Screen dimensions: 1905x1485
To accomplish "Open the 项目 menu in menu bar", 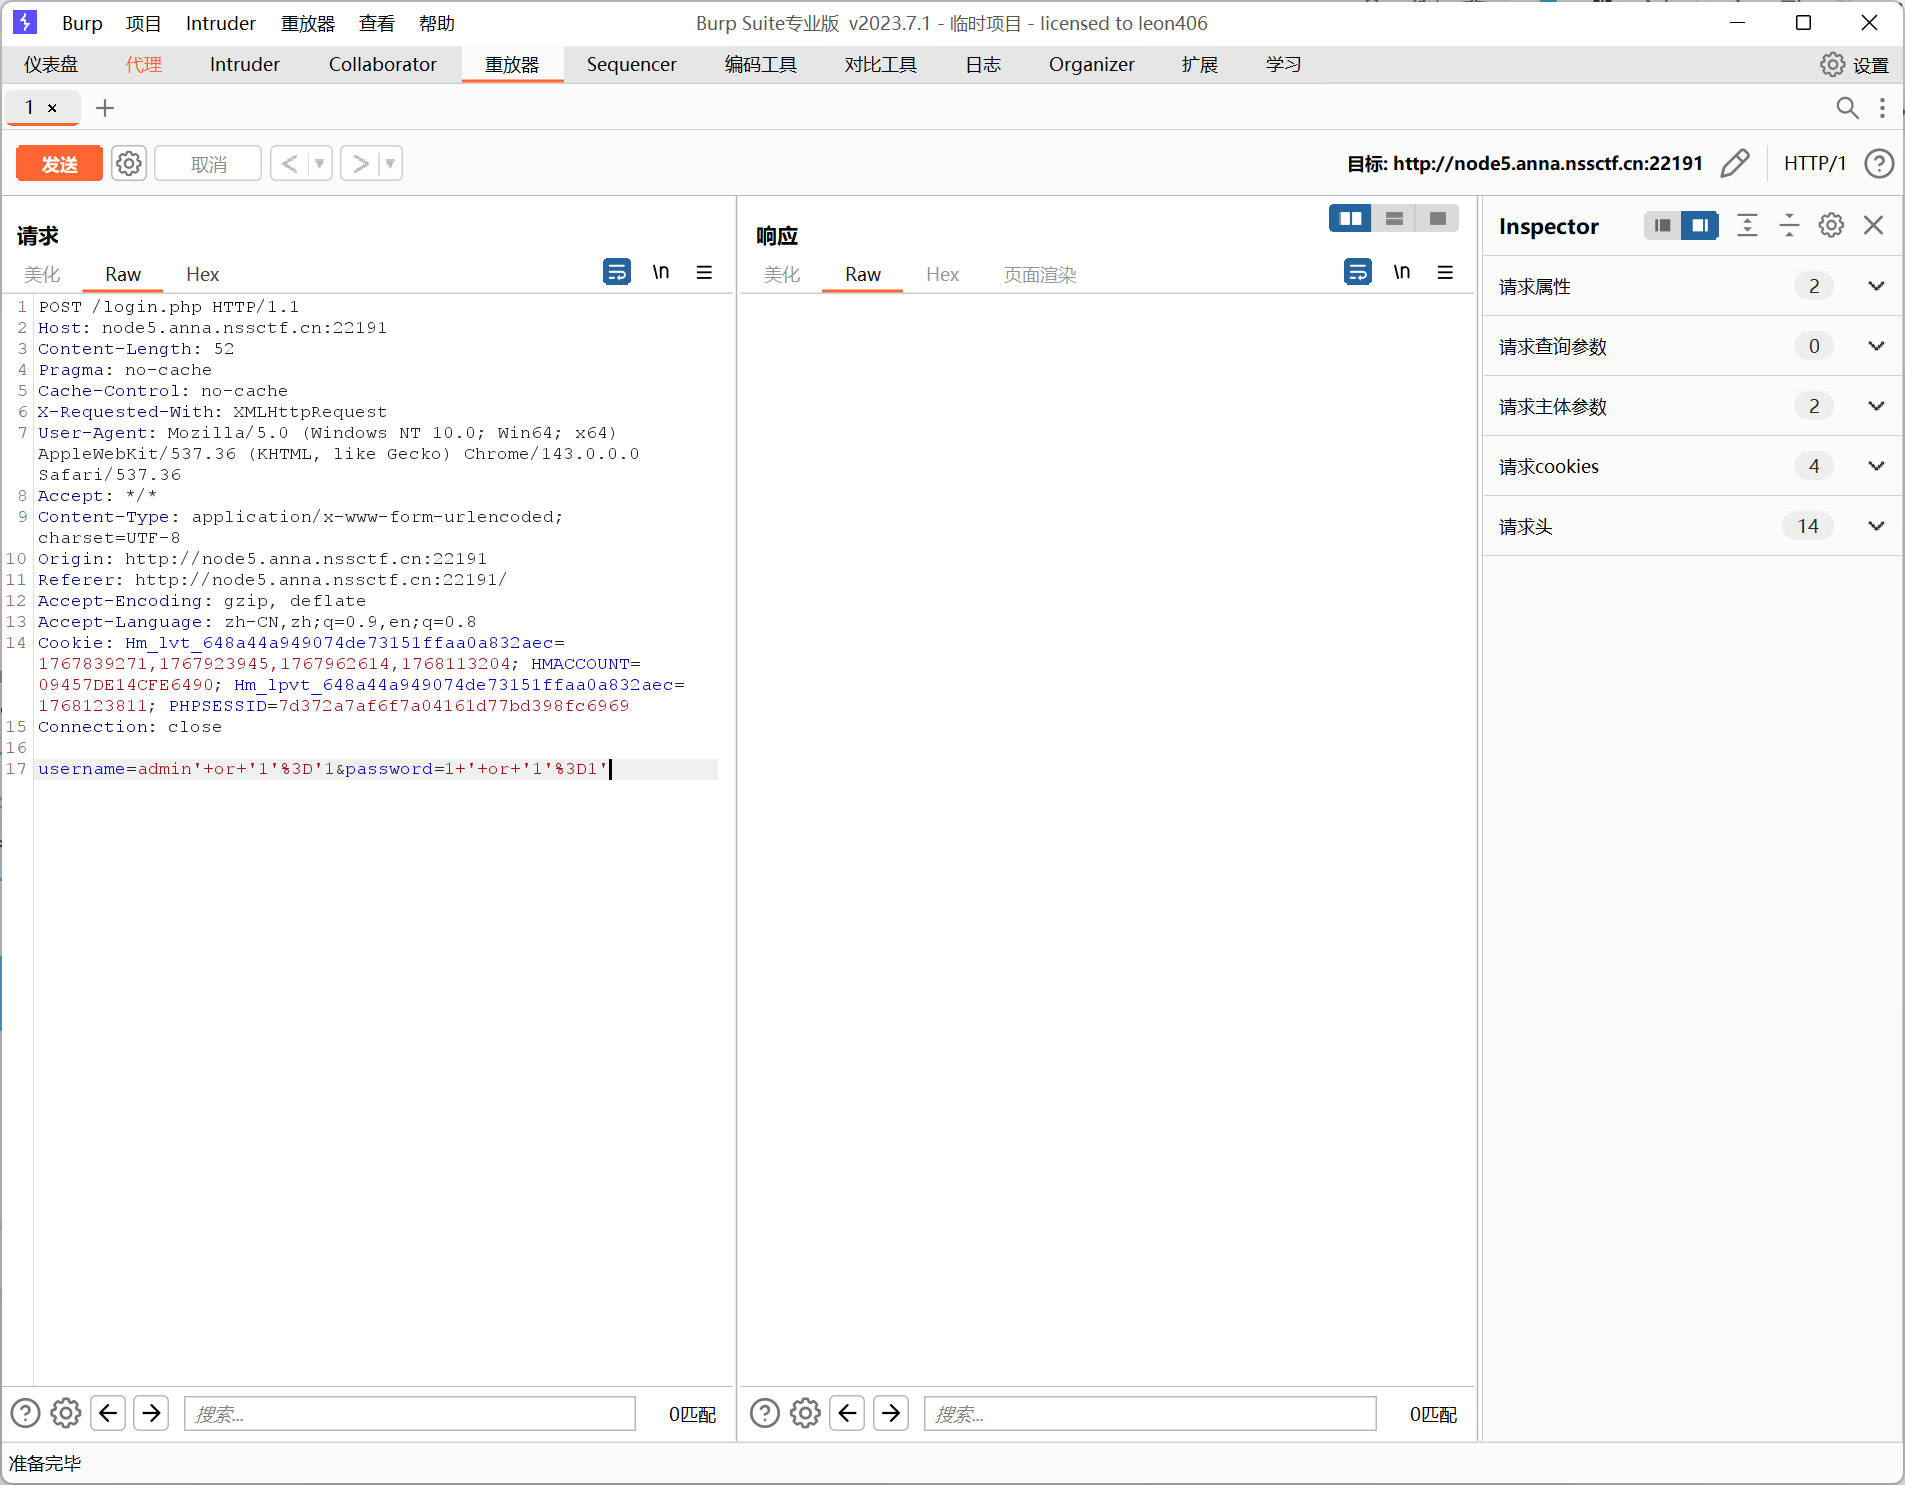I will pyautogui.click(x=143, y=23).
